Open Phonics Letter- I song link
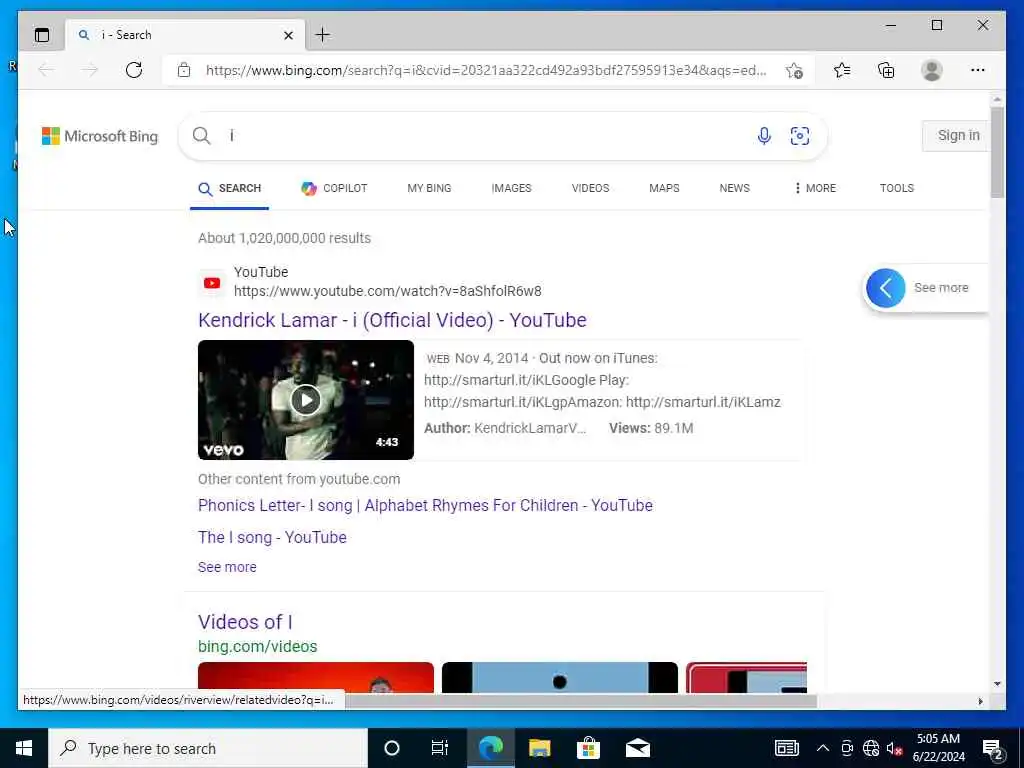This screenshot has width=1024, height=768. (425, 505)
